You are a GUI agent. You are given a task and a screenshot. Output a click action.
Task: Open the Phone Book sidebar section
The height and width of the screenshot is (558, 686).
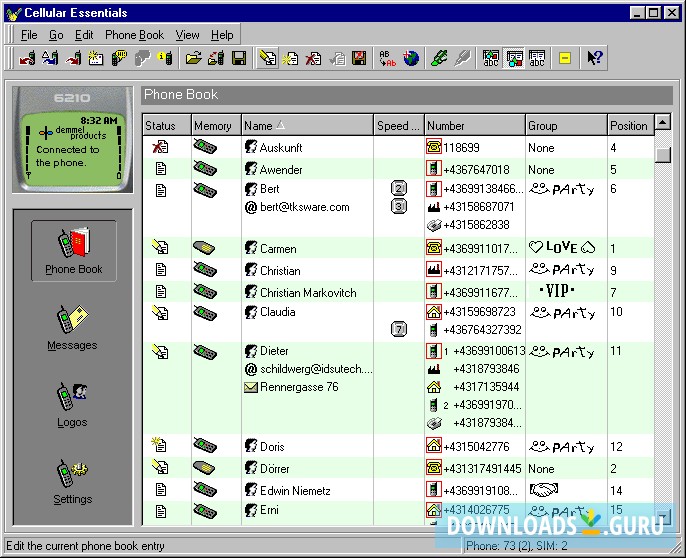point(72,251)
